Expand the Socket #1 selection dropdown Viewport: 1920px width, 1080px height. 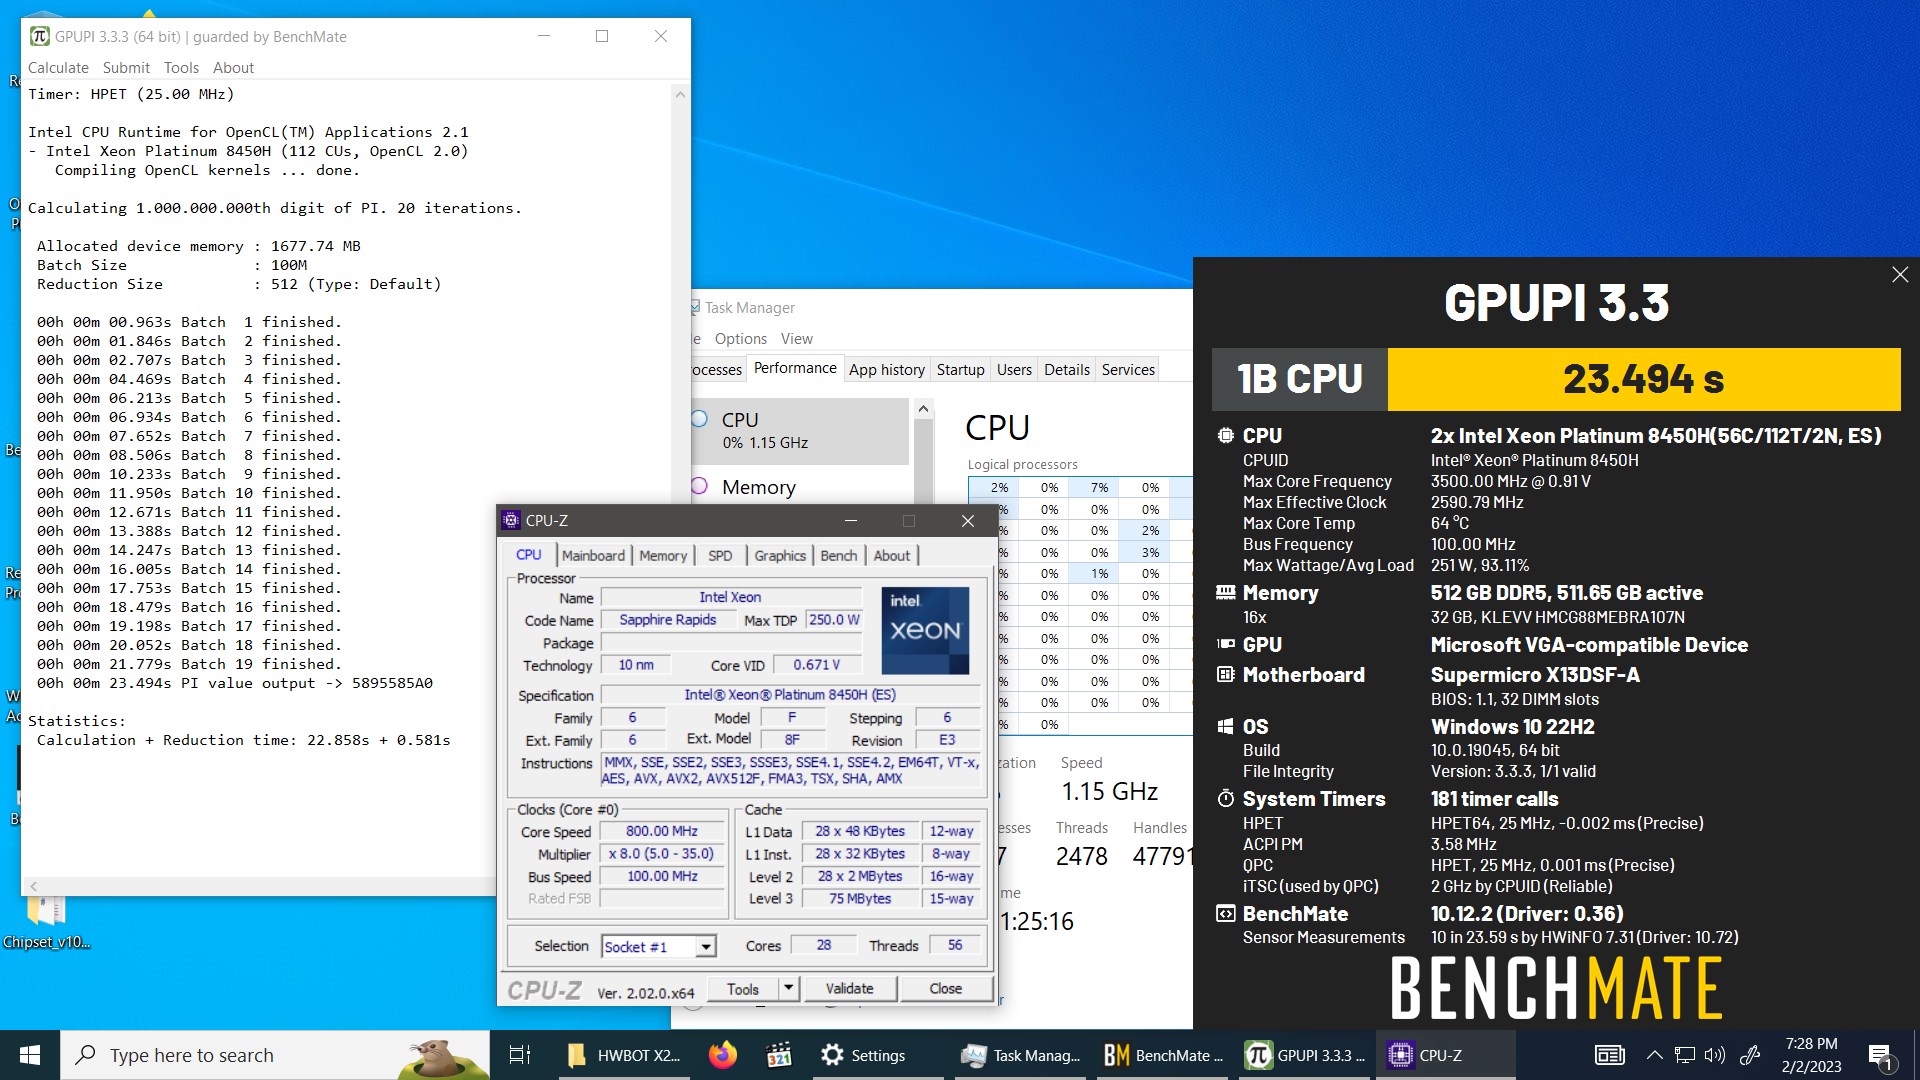(x=707, y=946)
